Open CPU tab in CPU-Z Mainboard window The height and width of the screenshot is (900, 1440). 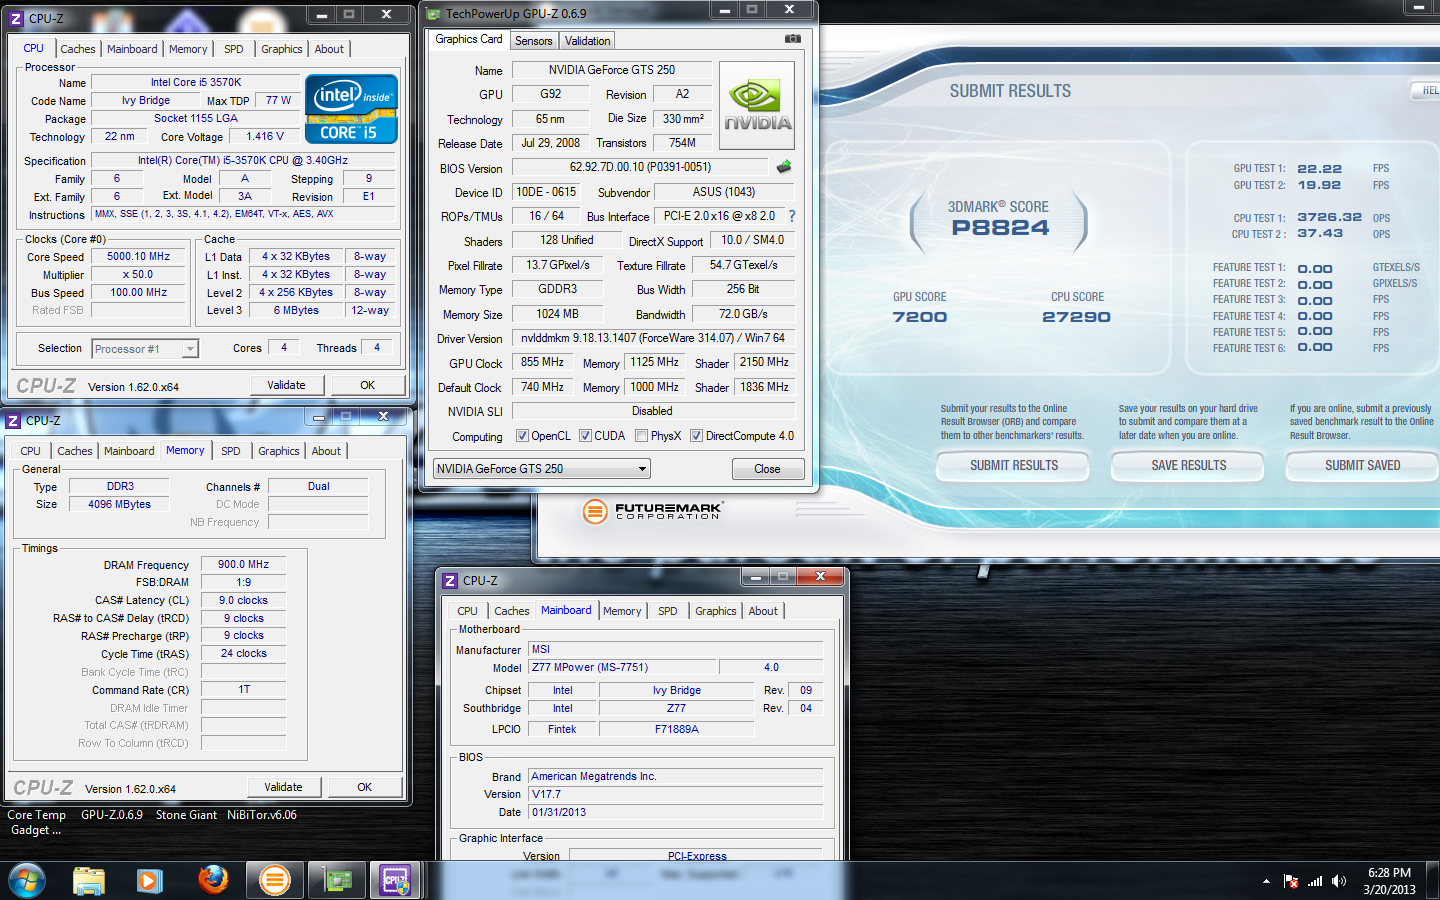[x=467, y=611]
